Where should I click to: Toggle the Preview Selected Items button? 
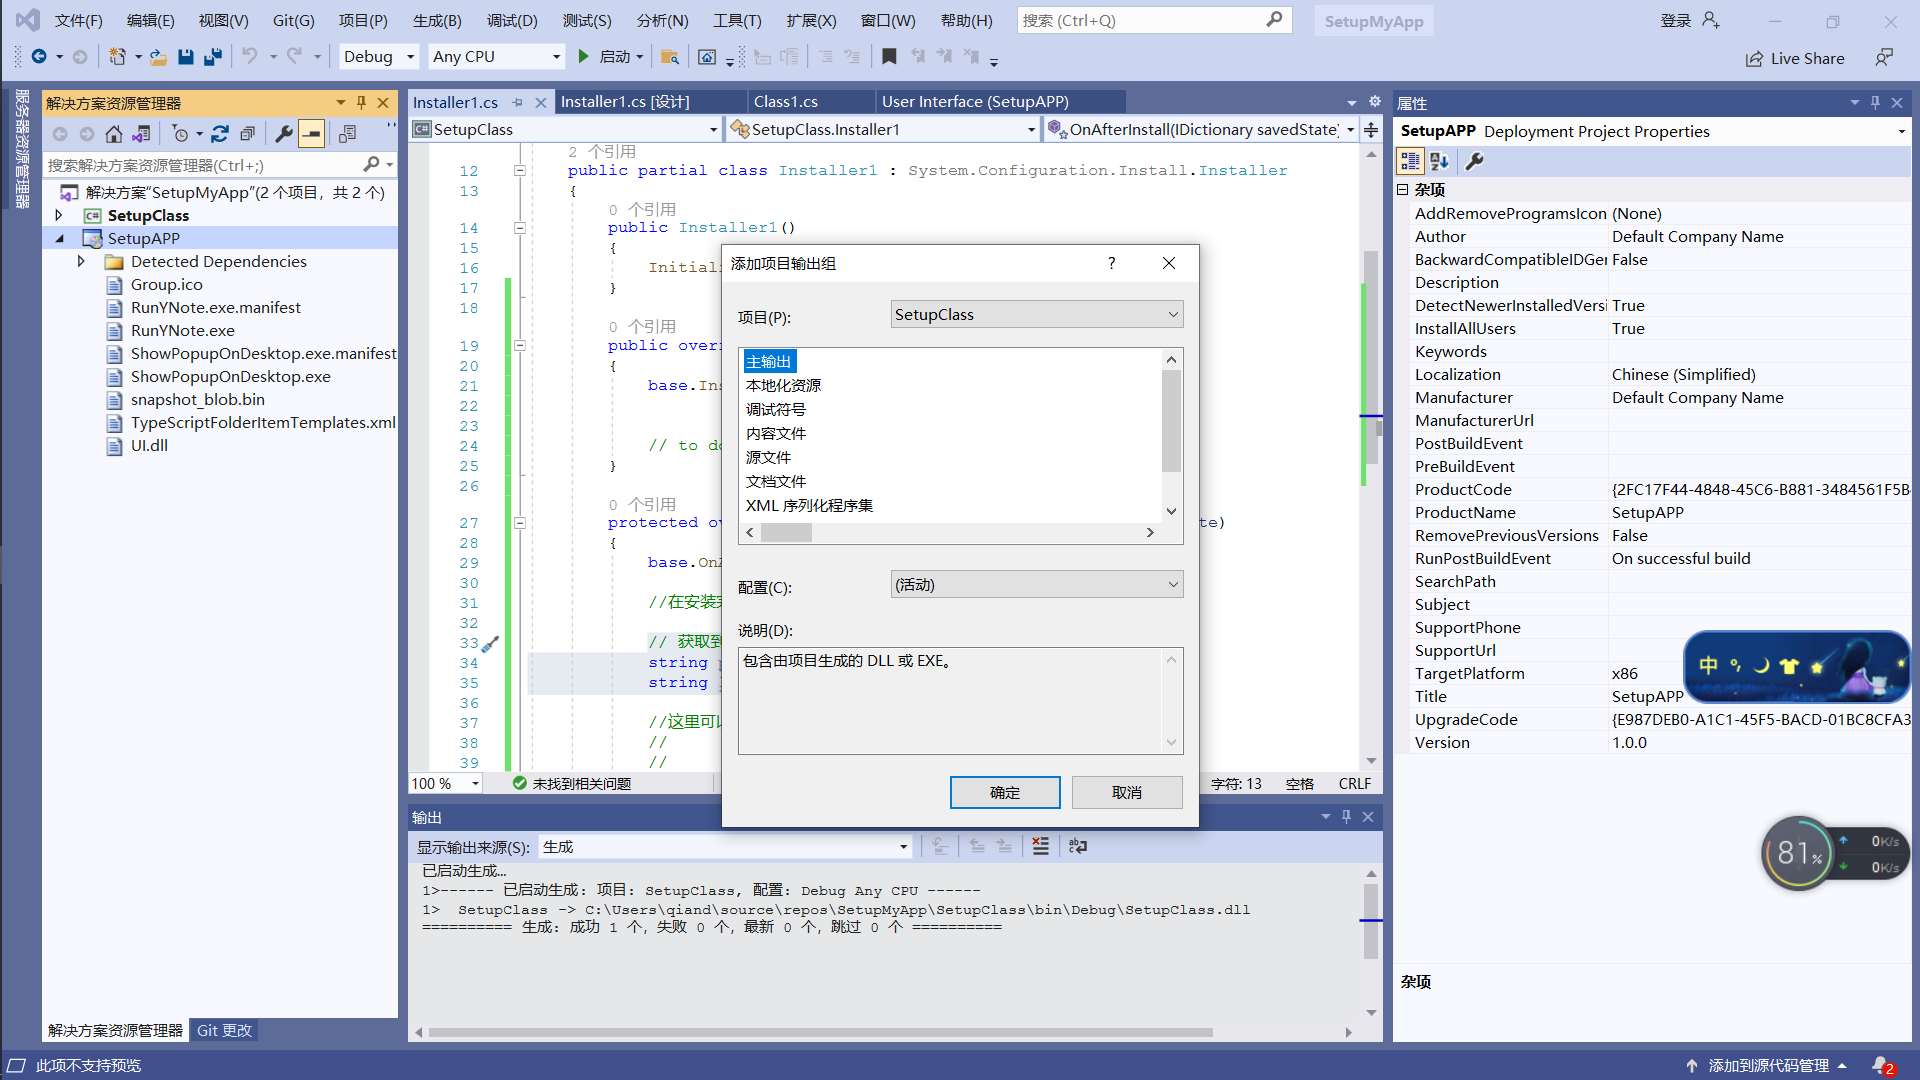[x=312, y=134]
